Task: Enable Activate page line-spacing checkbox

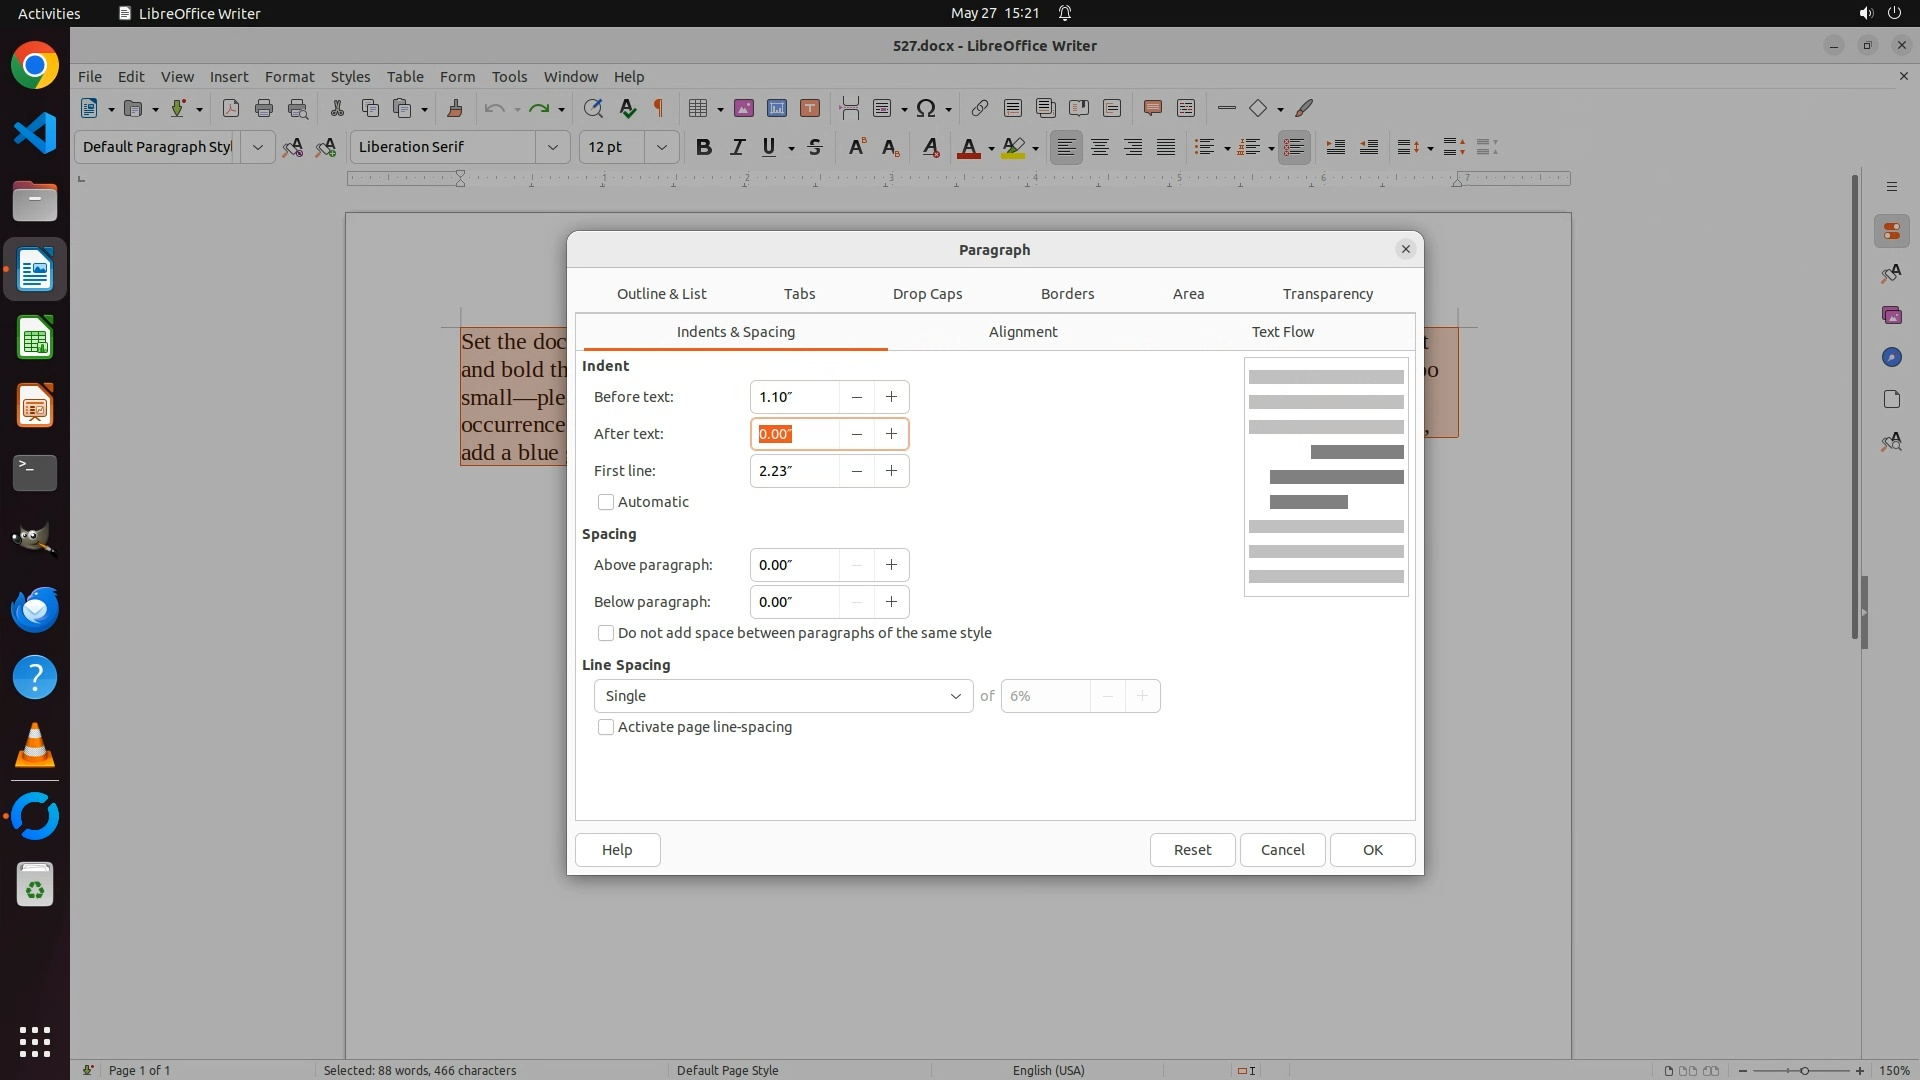Action: coord(606,727)
